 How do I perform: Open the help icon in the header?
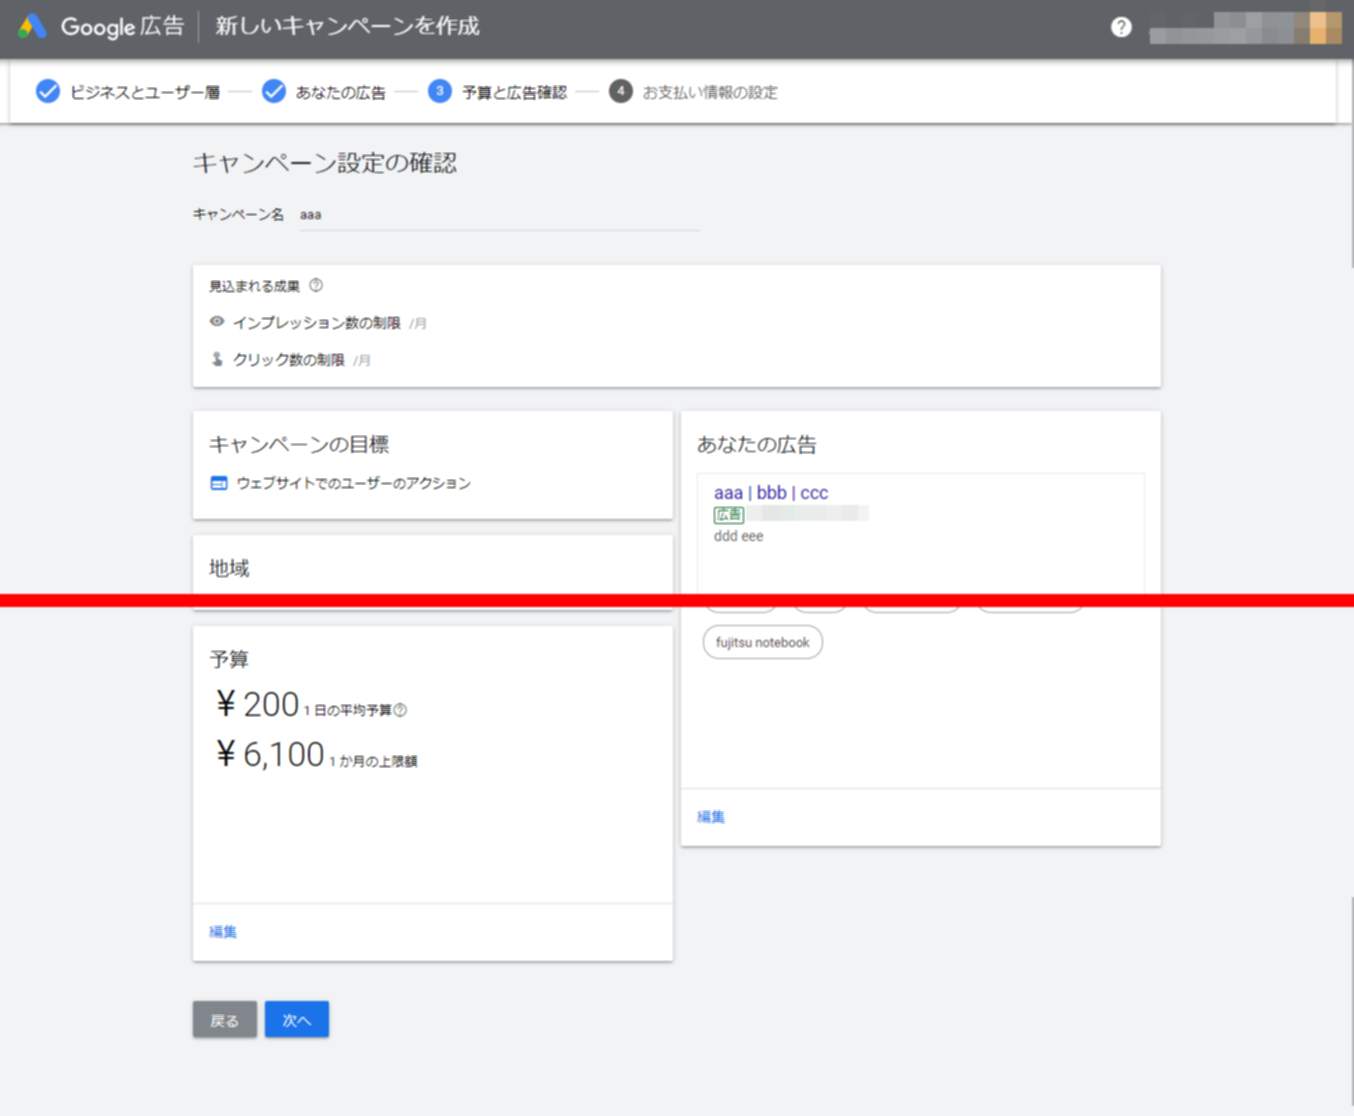click(1121, 27)
